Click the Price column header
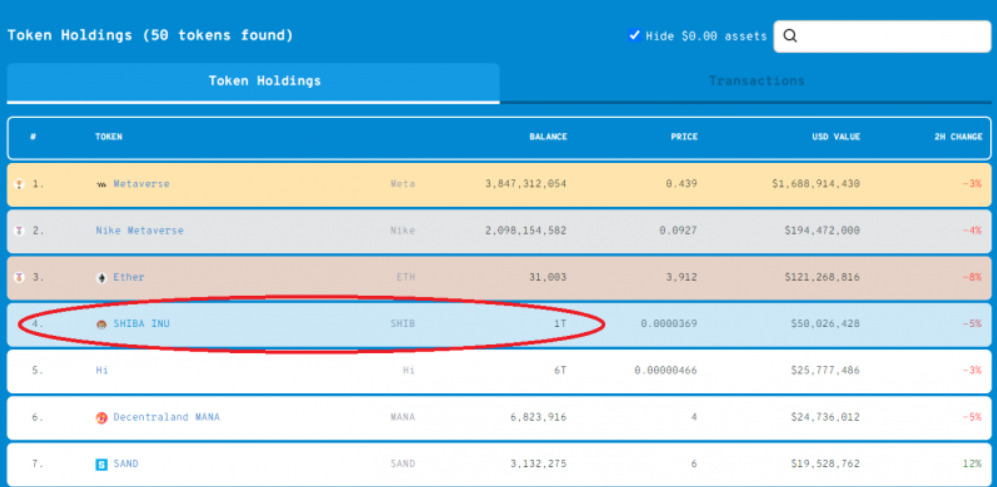Screen dimensions: 997x487 tap(684, 137)
